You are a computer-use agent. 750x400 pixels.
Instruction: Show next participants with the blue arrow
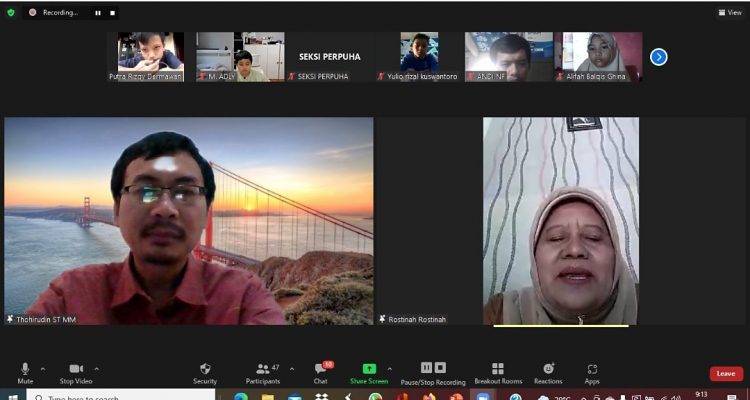[659, 57]
